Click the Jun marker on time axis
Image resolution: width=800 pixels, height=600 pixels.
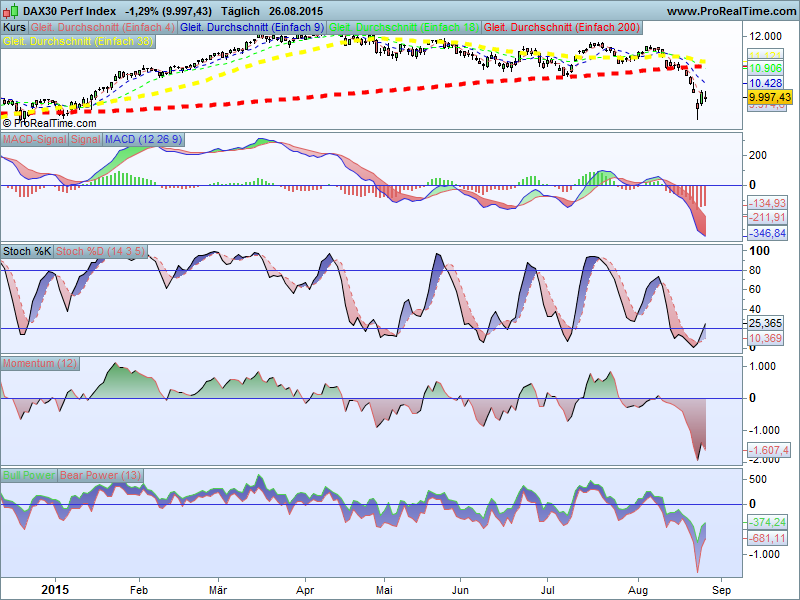[x=460, y=590]
